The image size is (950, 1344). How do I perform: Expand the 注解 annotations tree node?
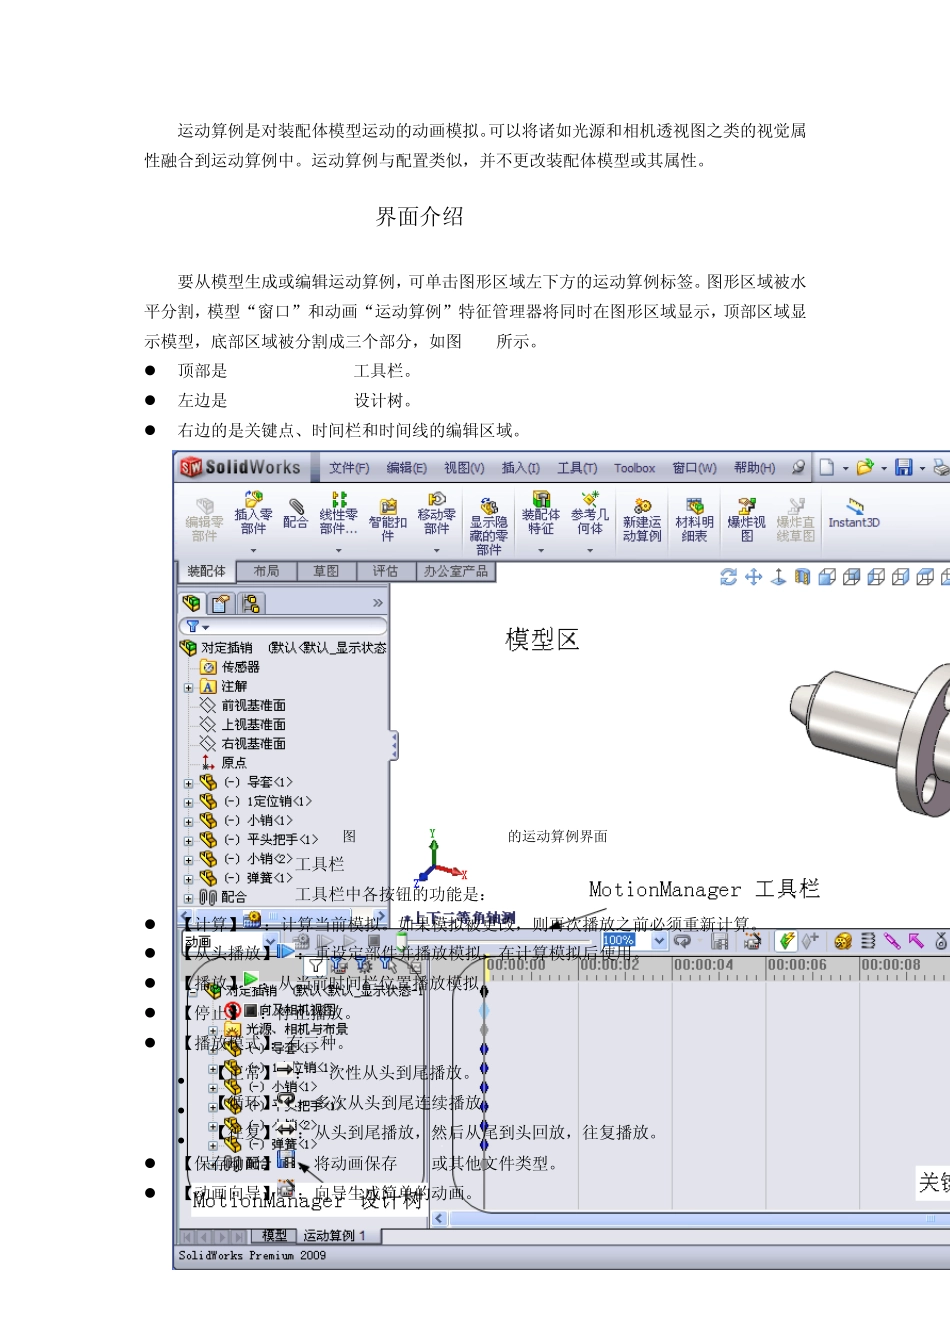188,687
